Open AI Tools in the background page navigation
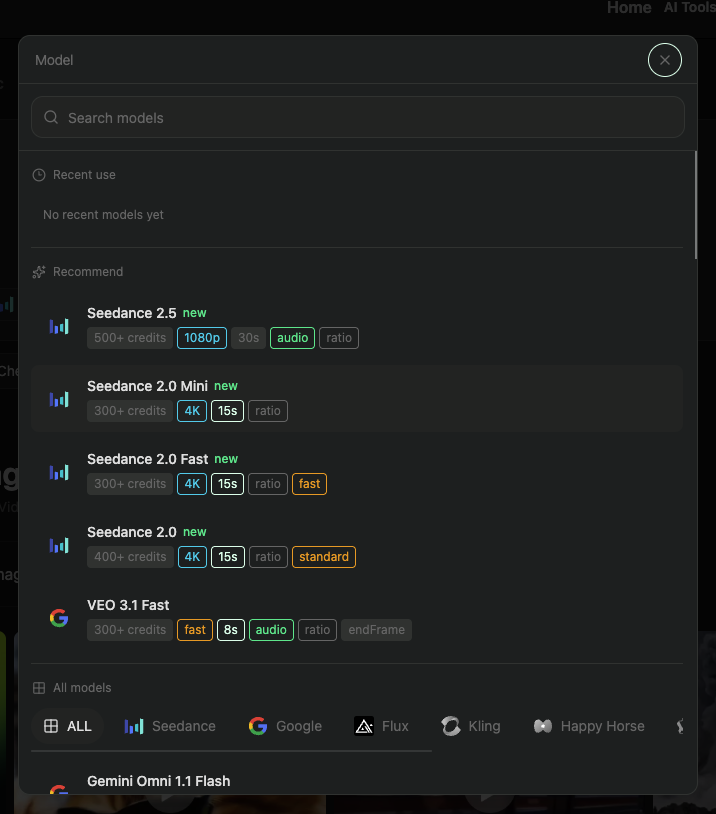Image resolution: width=716 pixels, height=814 pixels. pyautogui.click(x=690, y=8)
